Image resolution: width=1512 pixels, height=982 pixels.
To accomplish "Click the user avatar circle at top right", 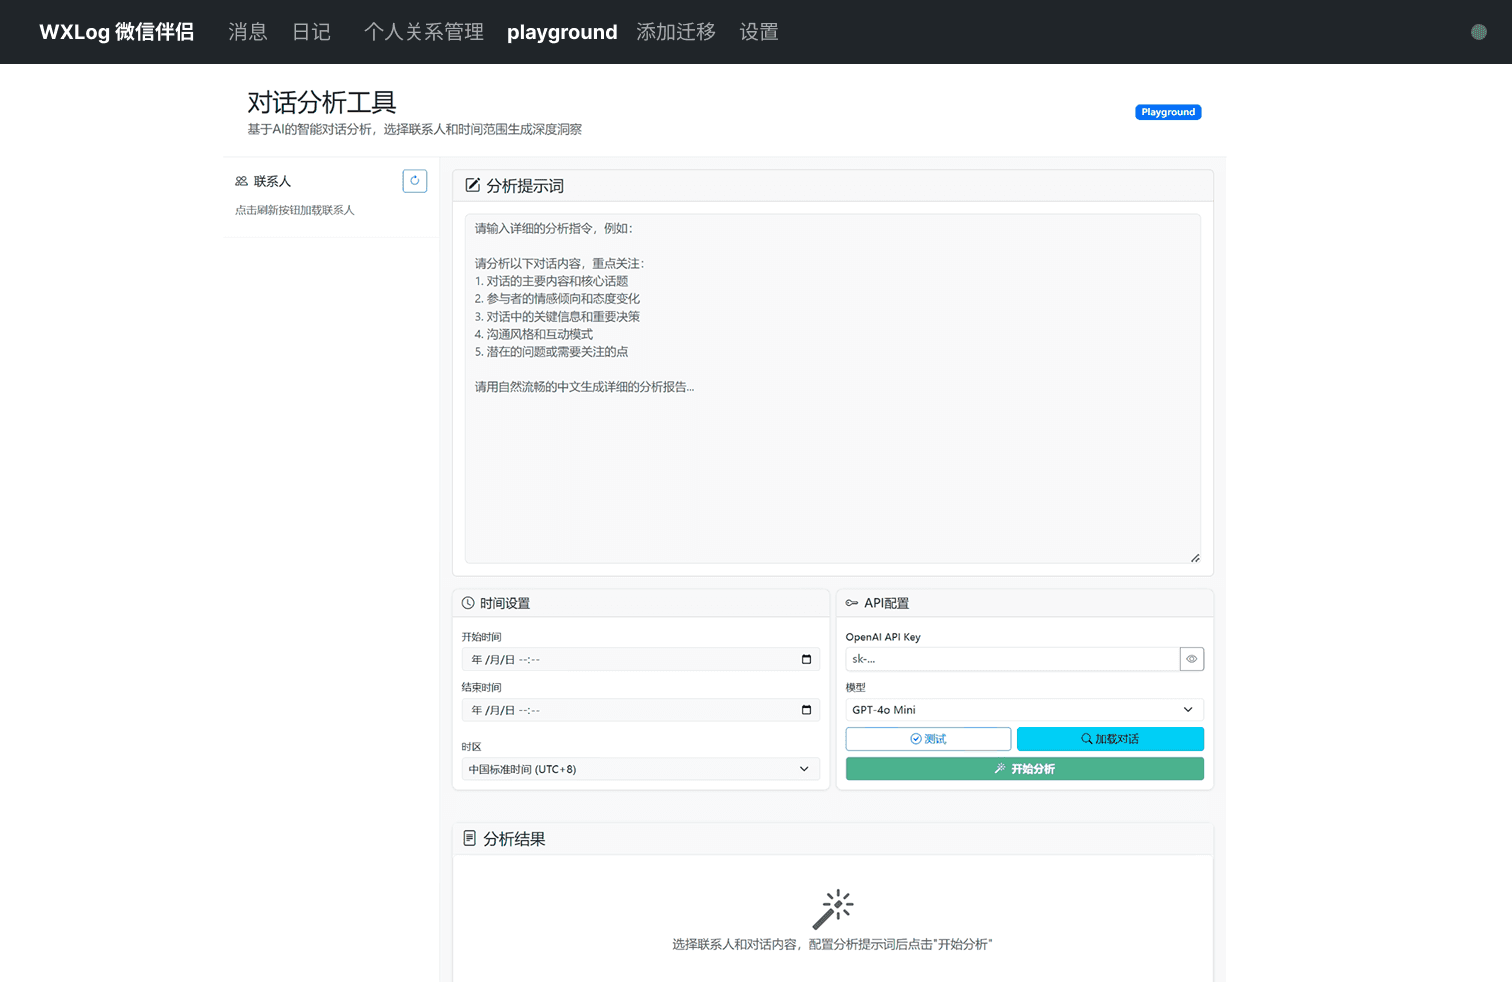I will [x=1478, y=31].
